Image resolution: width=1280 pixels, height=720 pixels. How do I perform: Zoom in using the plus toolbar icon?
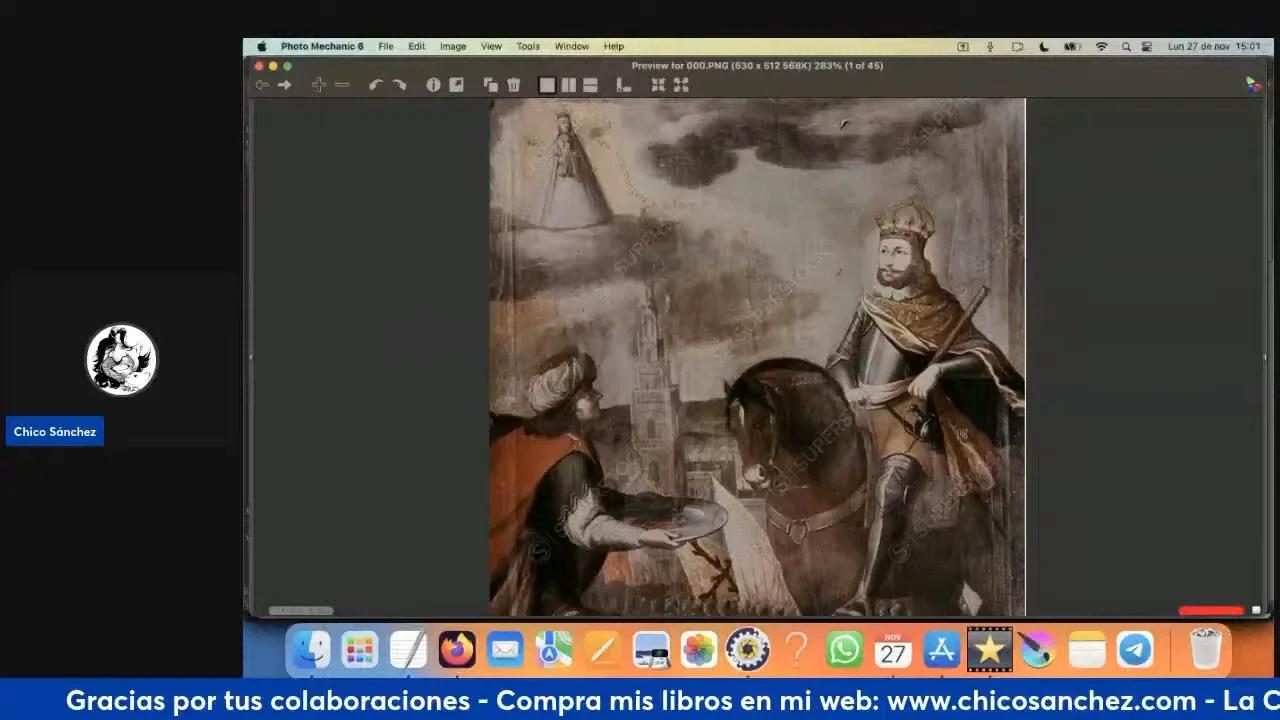tap(318, 85)
